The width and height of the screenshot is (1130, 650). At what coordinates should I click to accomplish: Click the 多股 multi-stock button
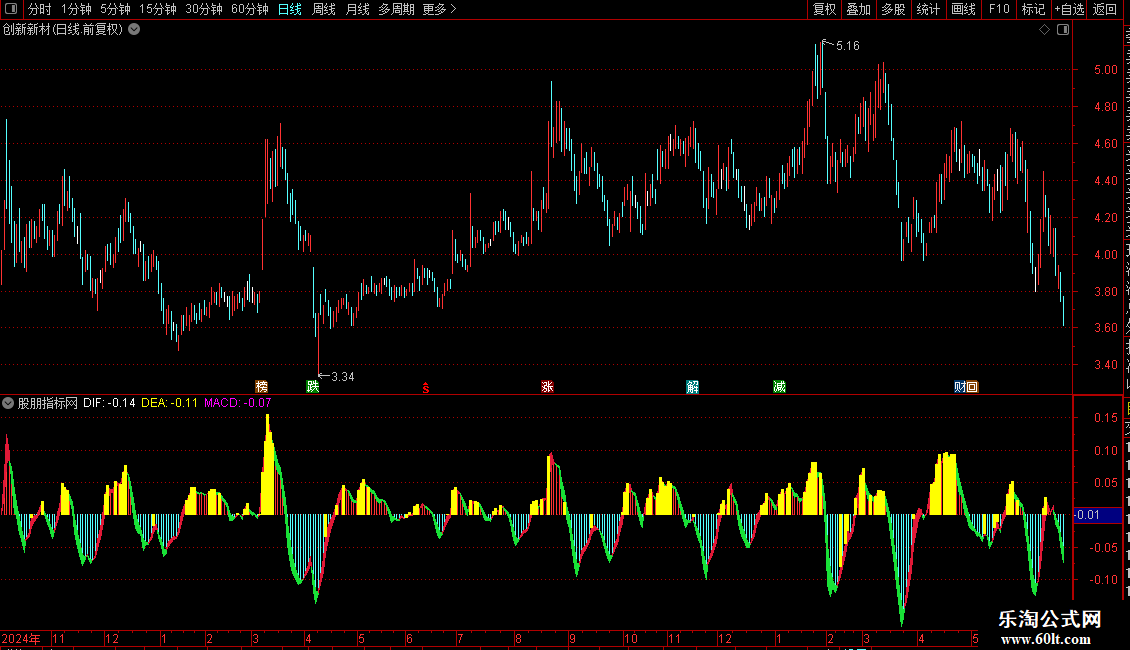(894, 9)
